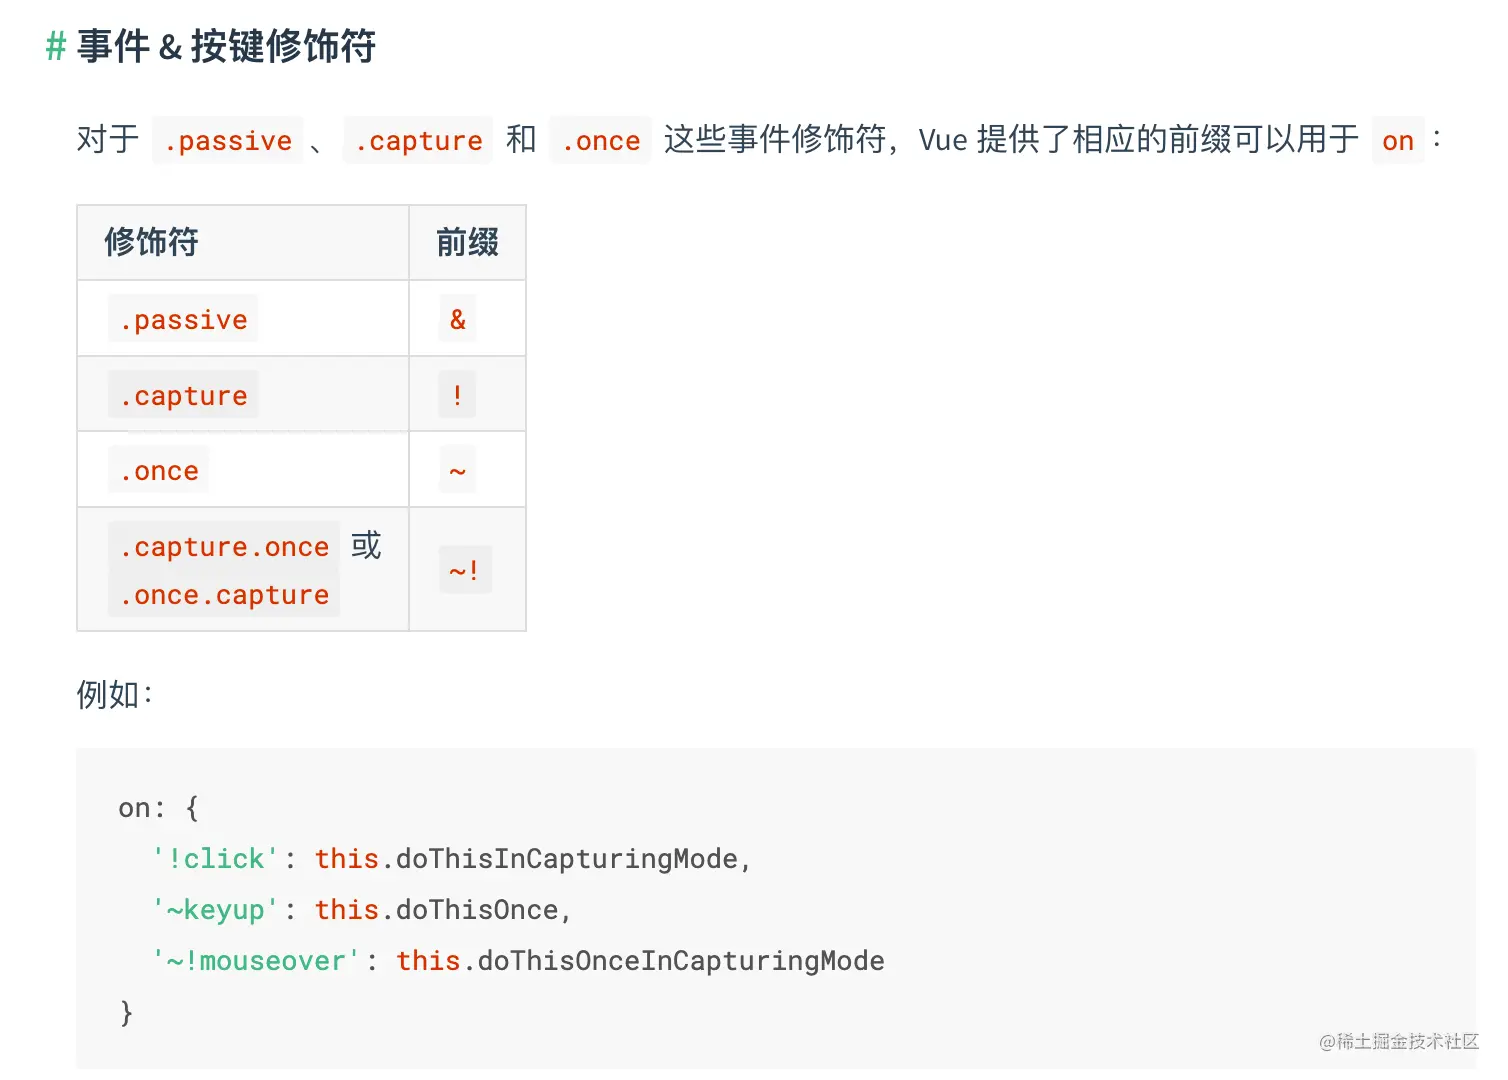The width and height of the screenshot is (1508, 1080).
Task: Click the '~!mouseover' string in the code
Action: tap(256, 961)
